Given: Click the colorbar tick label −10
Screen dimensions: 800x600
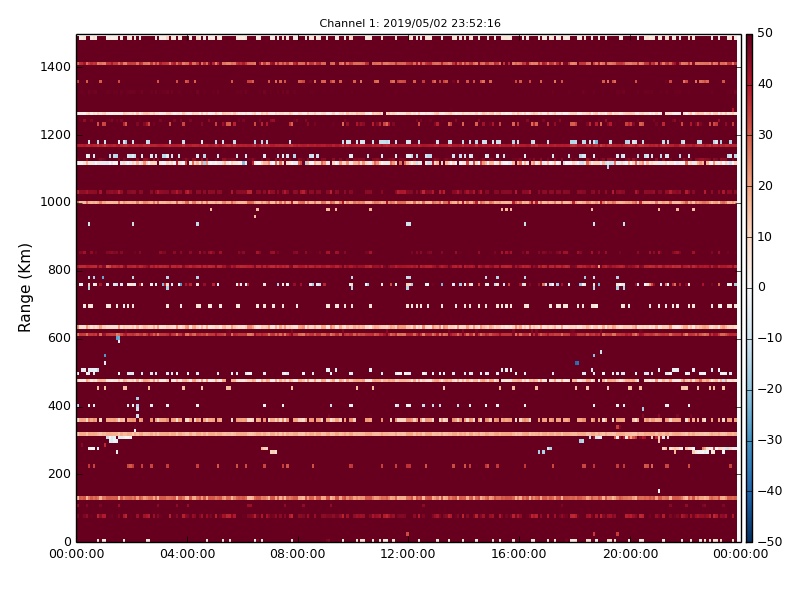Looking at the screenshot, I should click(x=769, y=338).
